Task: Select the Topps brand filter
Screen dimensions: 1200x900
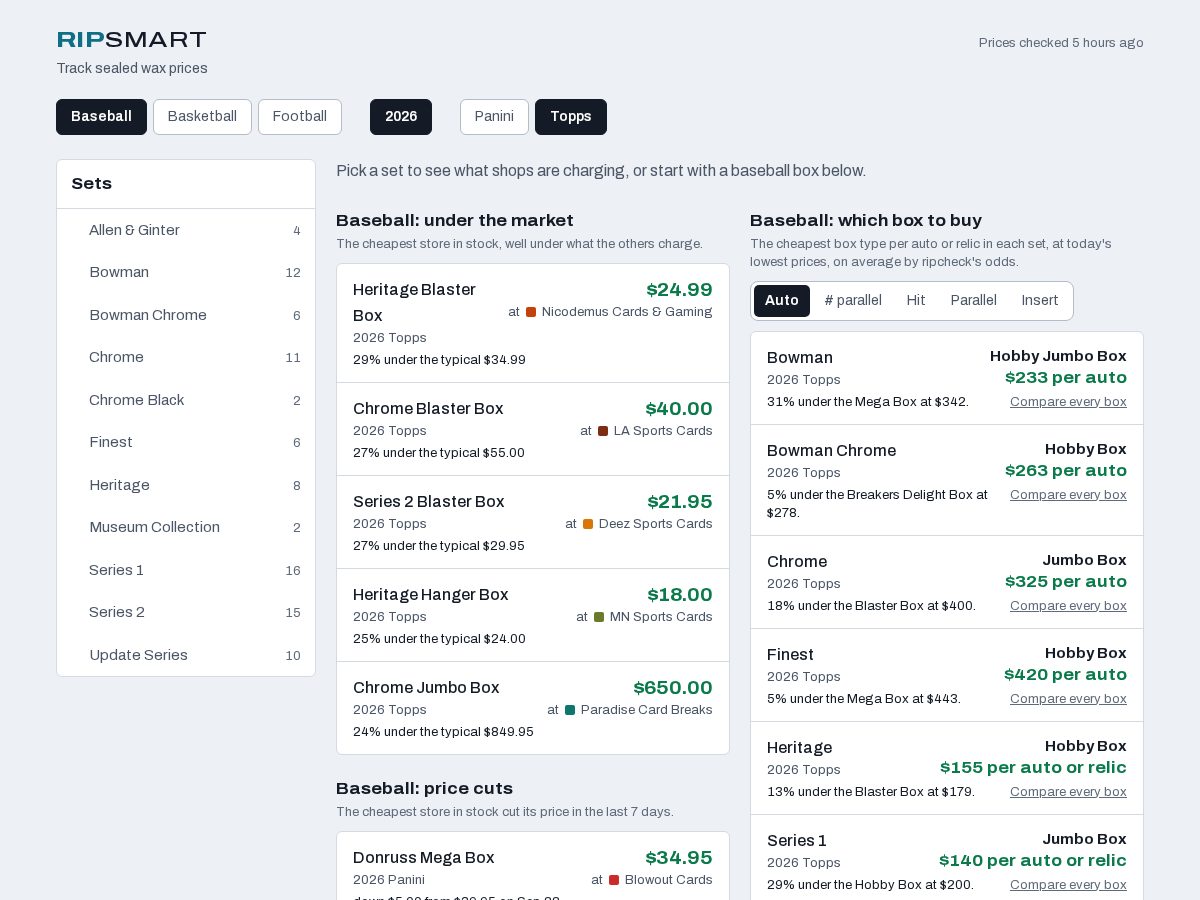Action: click(x=571, y=117)
